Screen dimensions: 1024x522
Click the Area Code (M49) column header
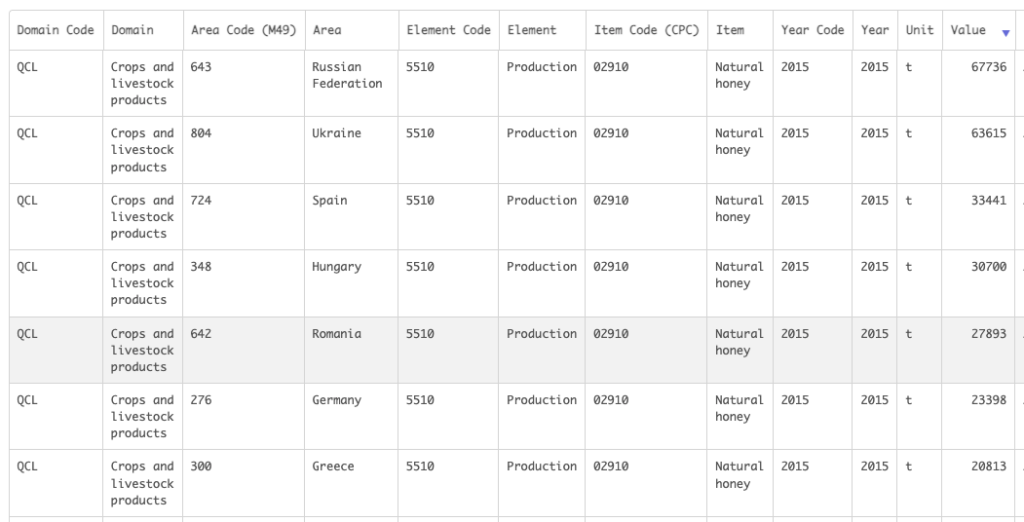click(x=243, y=30)
